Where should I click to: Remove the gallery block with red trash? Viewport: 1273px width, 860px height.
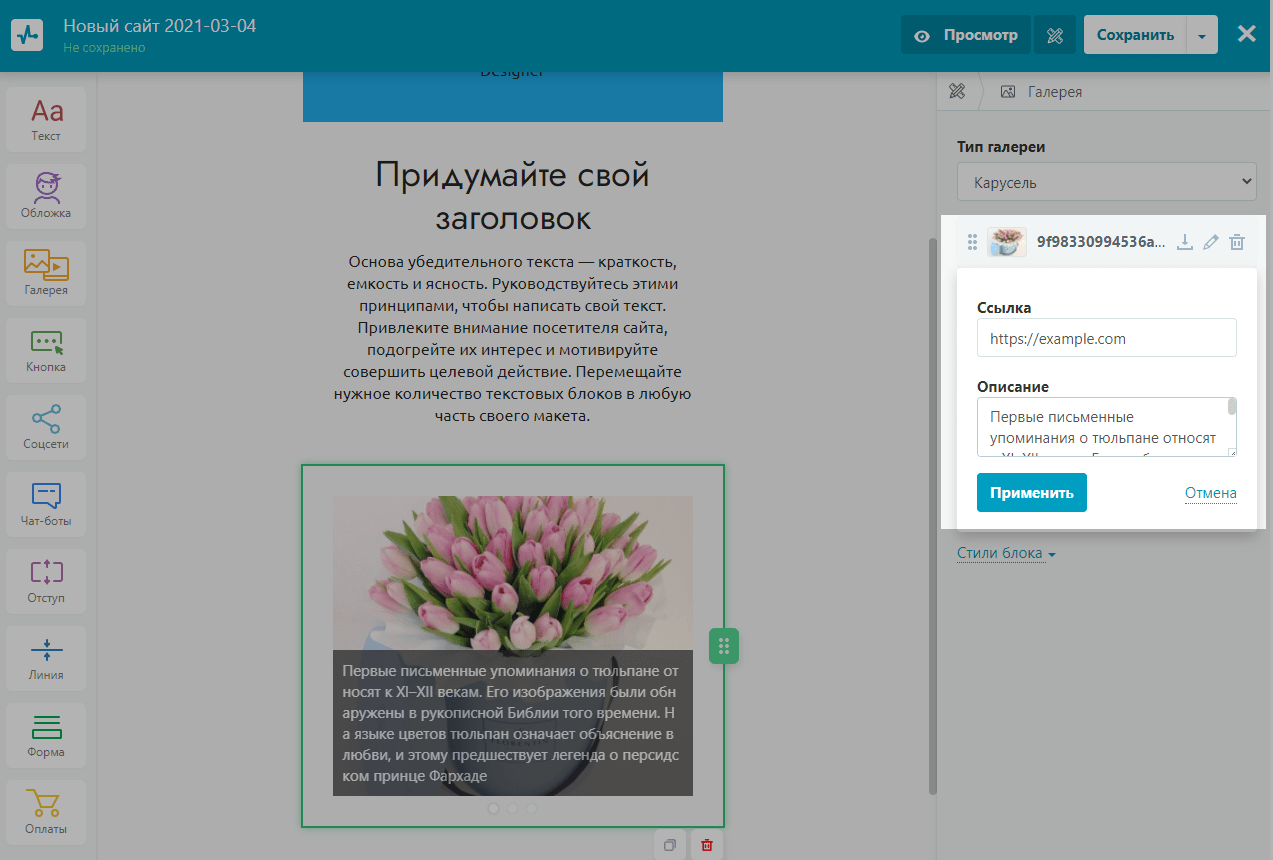(x=707, y=845)
